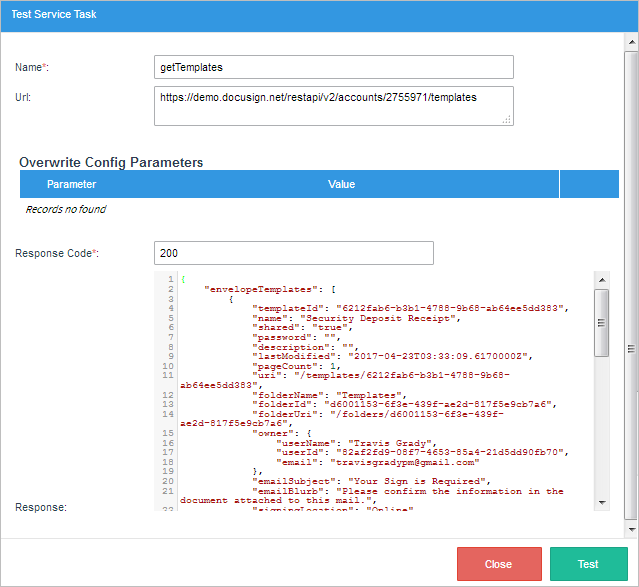Click the Parameter column header

click(x=71, y=184)
